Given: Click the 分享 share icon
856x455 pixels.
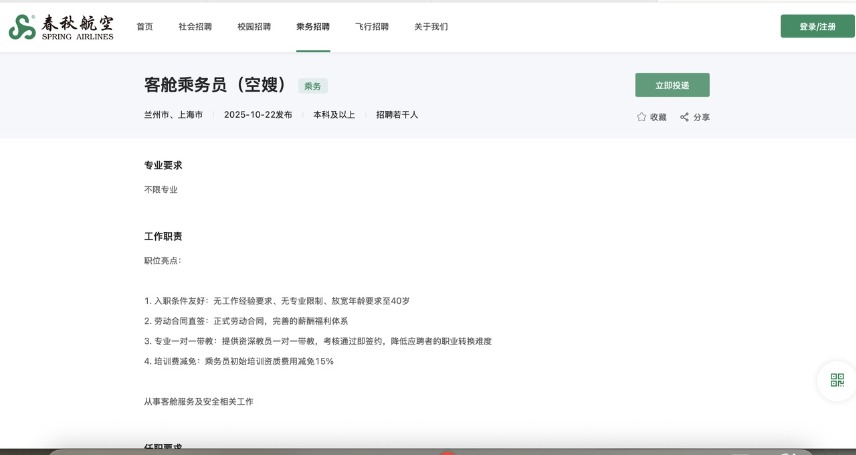Looking at the screenshot, I should tap(685, 117).
